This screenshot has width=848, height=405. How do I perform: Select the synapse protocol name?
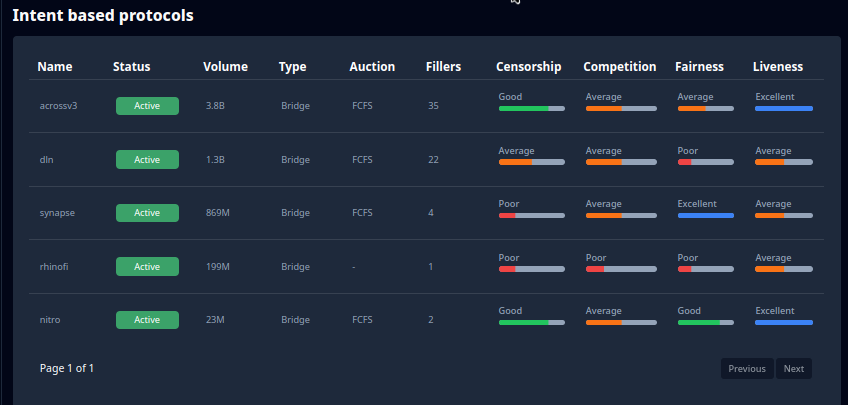tap(57, 213)
